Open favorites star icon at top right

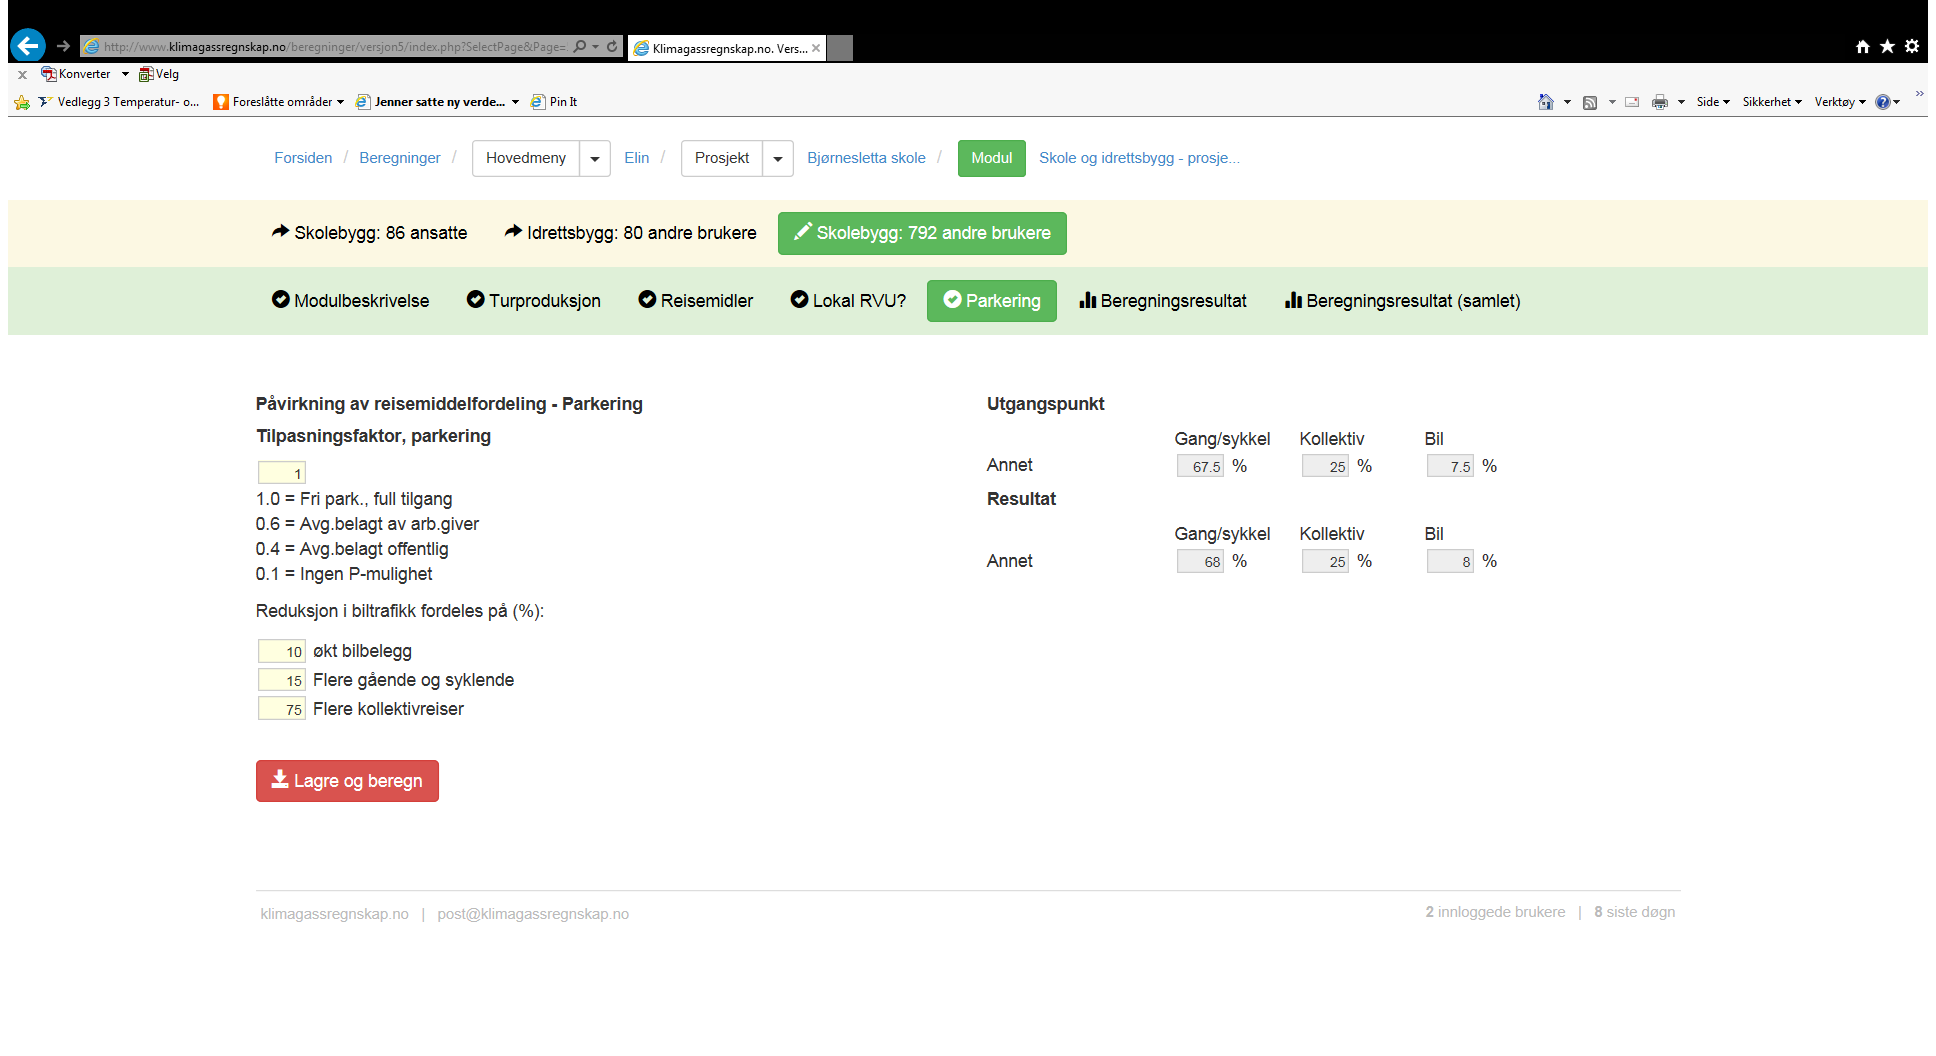click(1887, 46)
